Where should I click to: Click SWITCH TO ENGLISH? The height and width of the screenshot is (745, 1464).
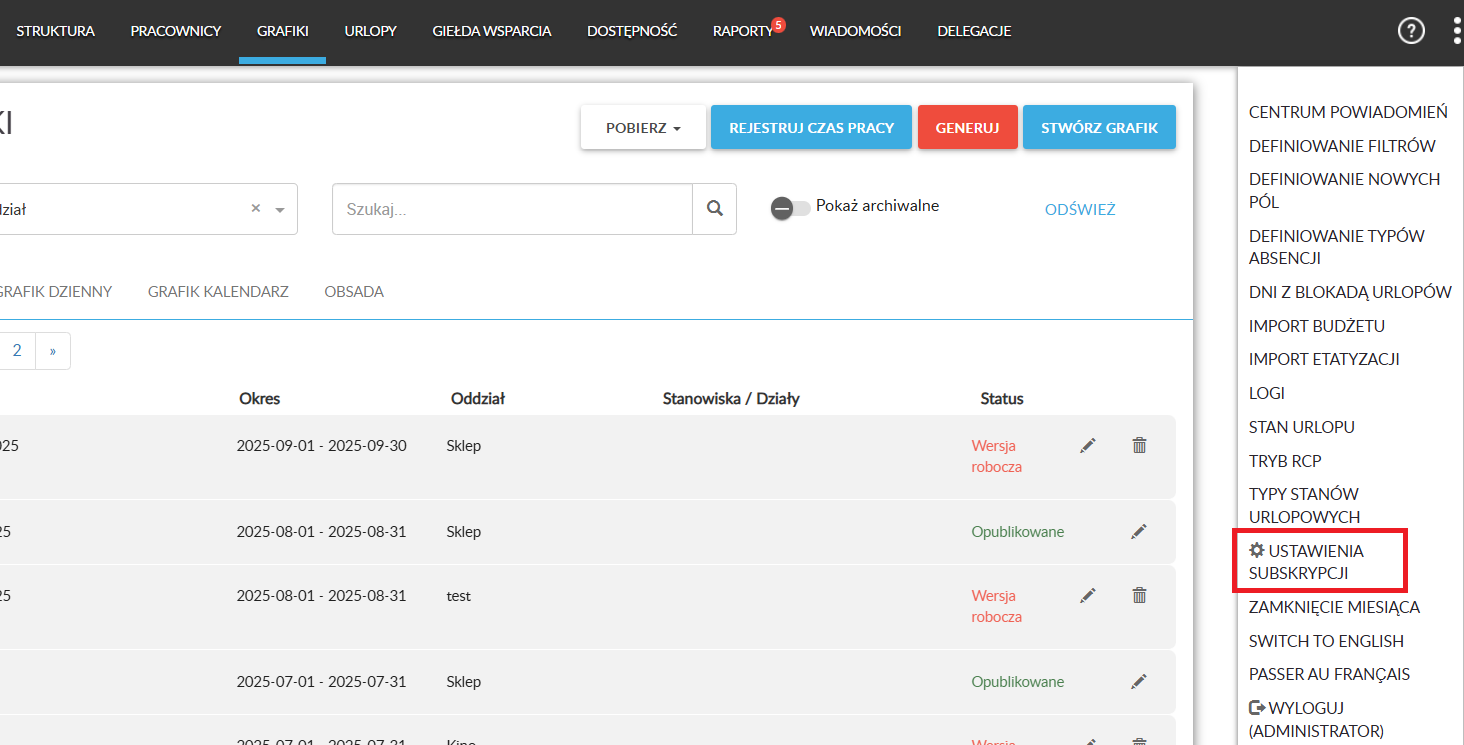1326,641
